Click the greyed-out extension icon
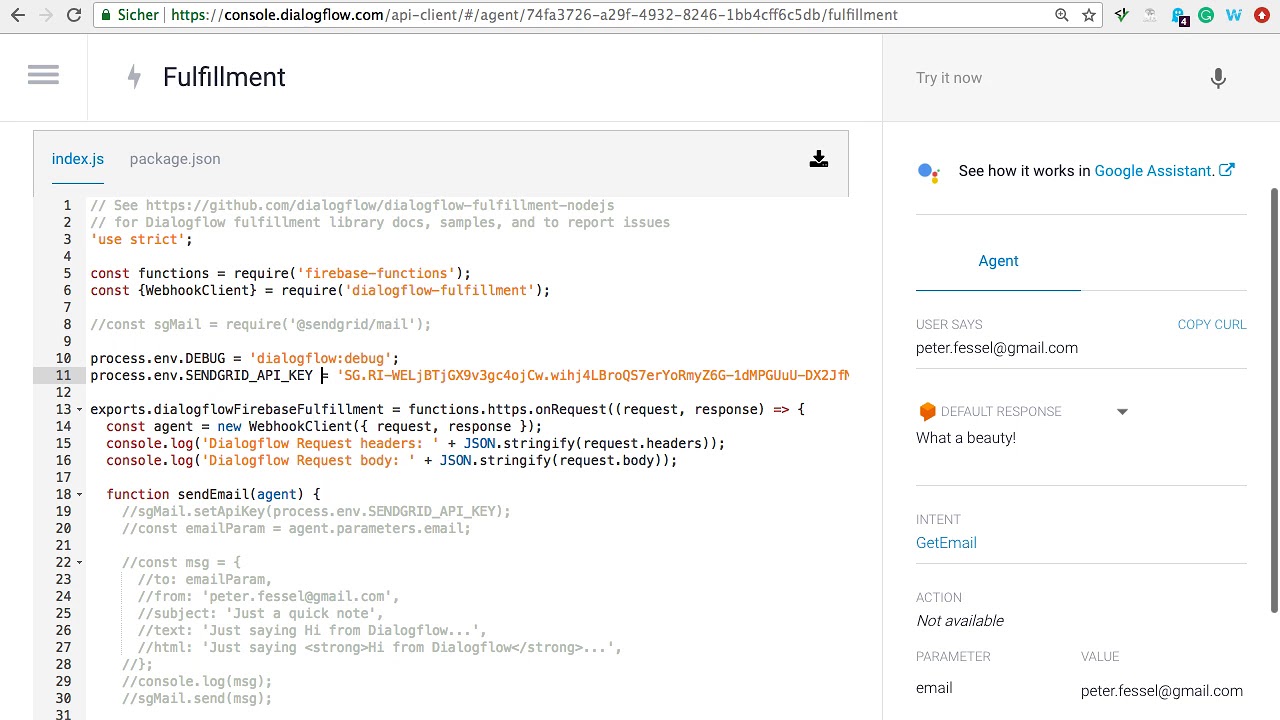The width and height of the screenshot is (1280, 720). click(1150, 15)
